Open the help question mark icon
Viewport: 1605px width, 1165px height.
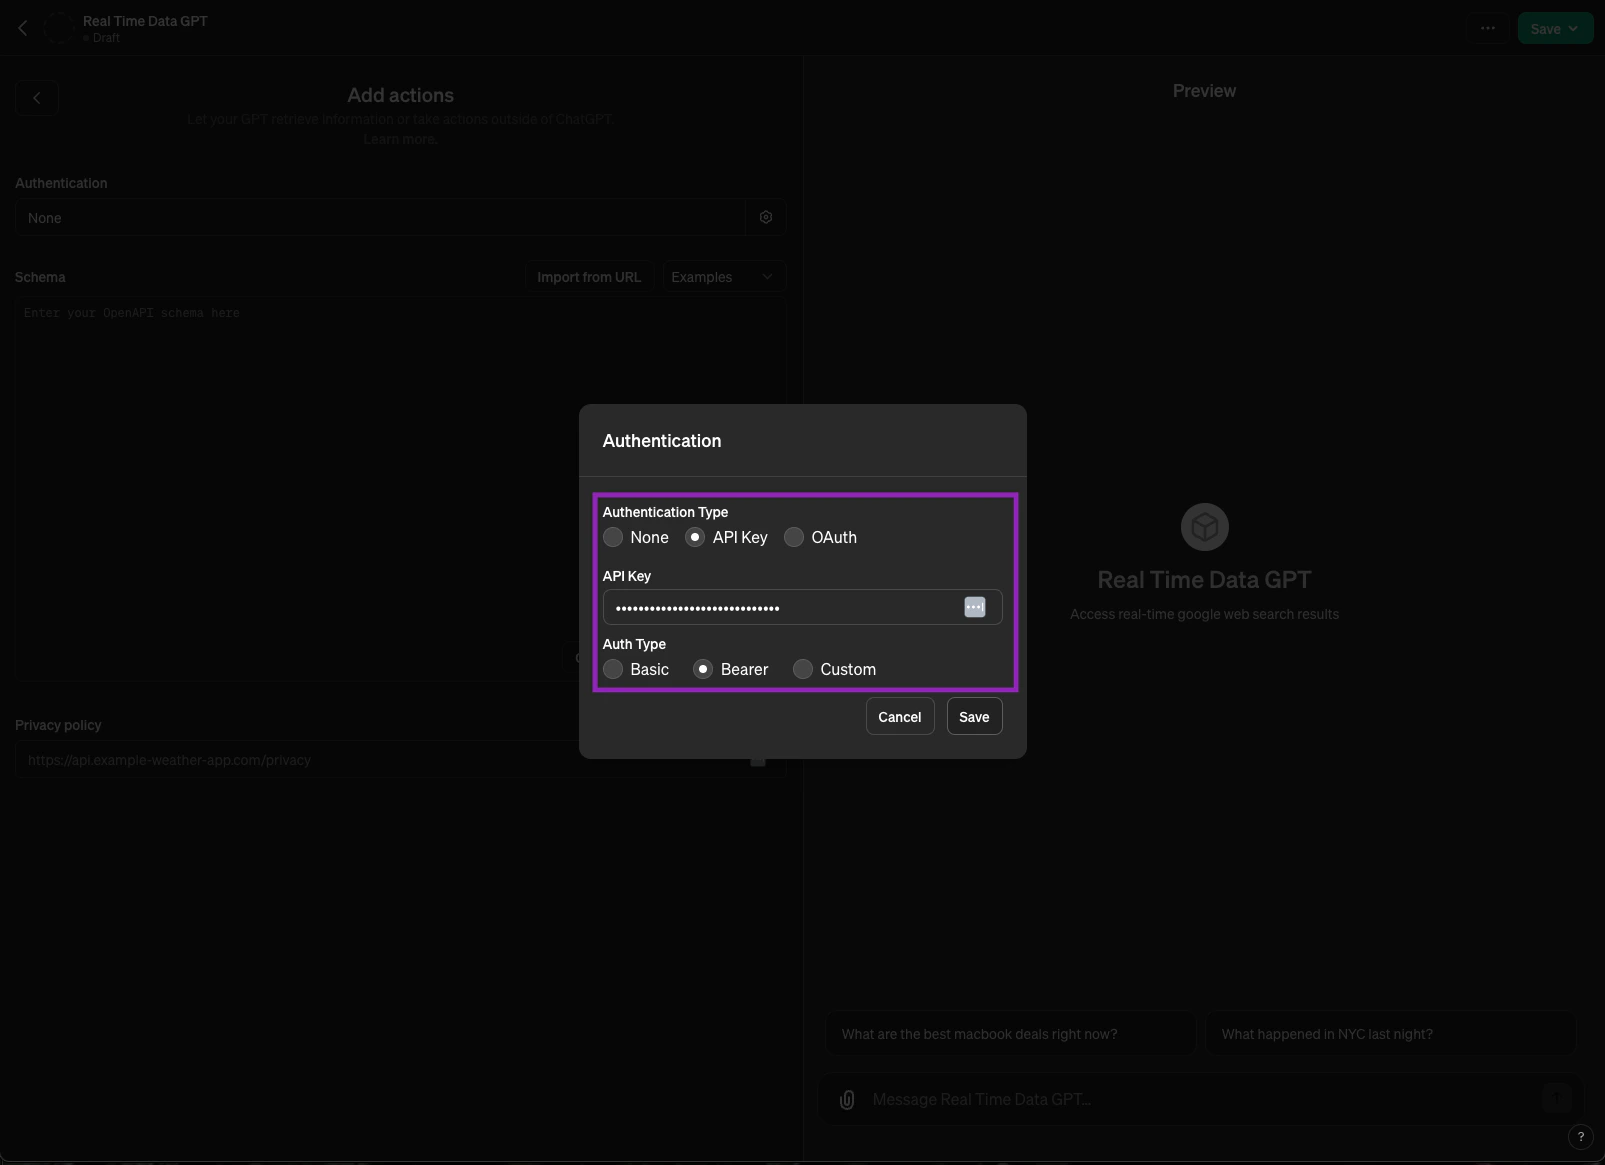[1580, 1137]
